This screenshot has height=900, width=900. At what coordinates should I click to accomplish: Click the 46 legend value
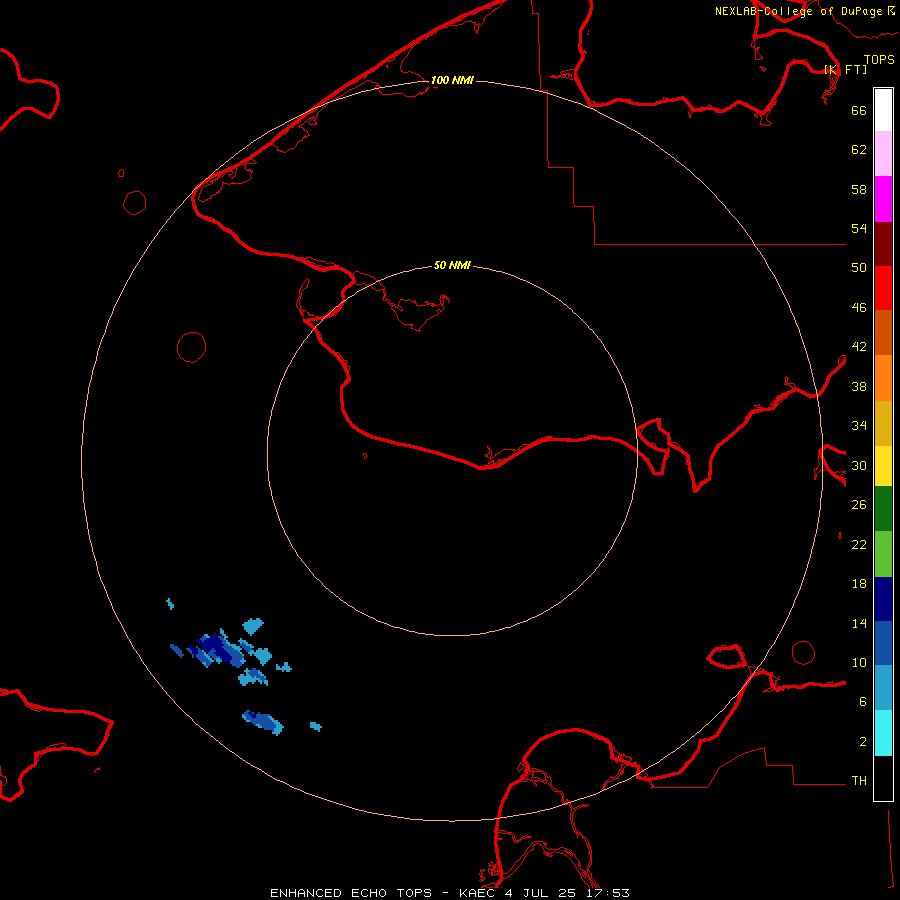(x=859, y=308)
